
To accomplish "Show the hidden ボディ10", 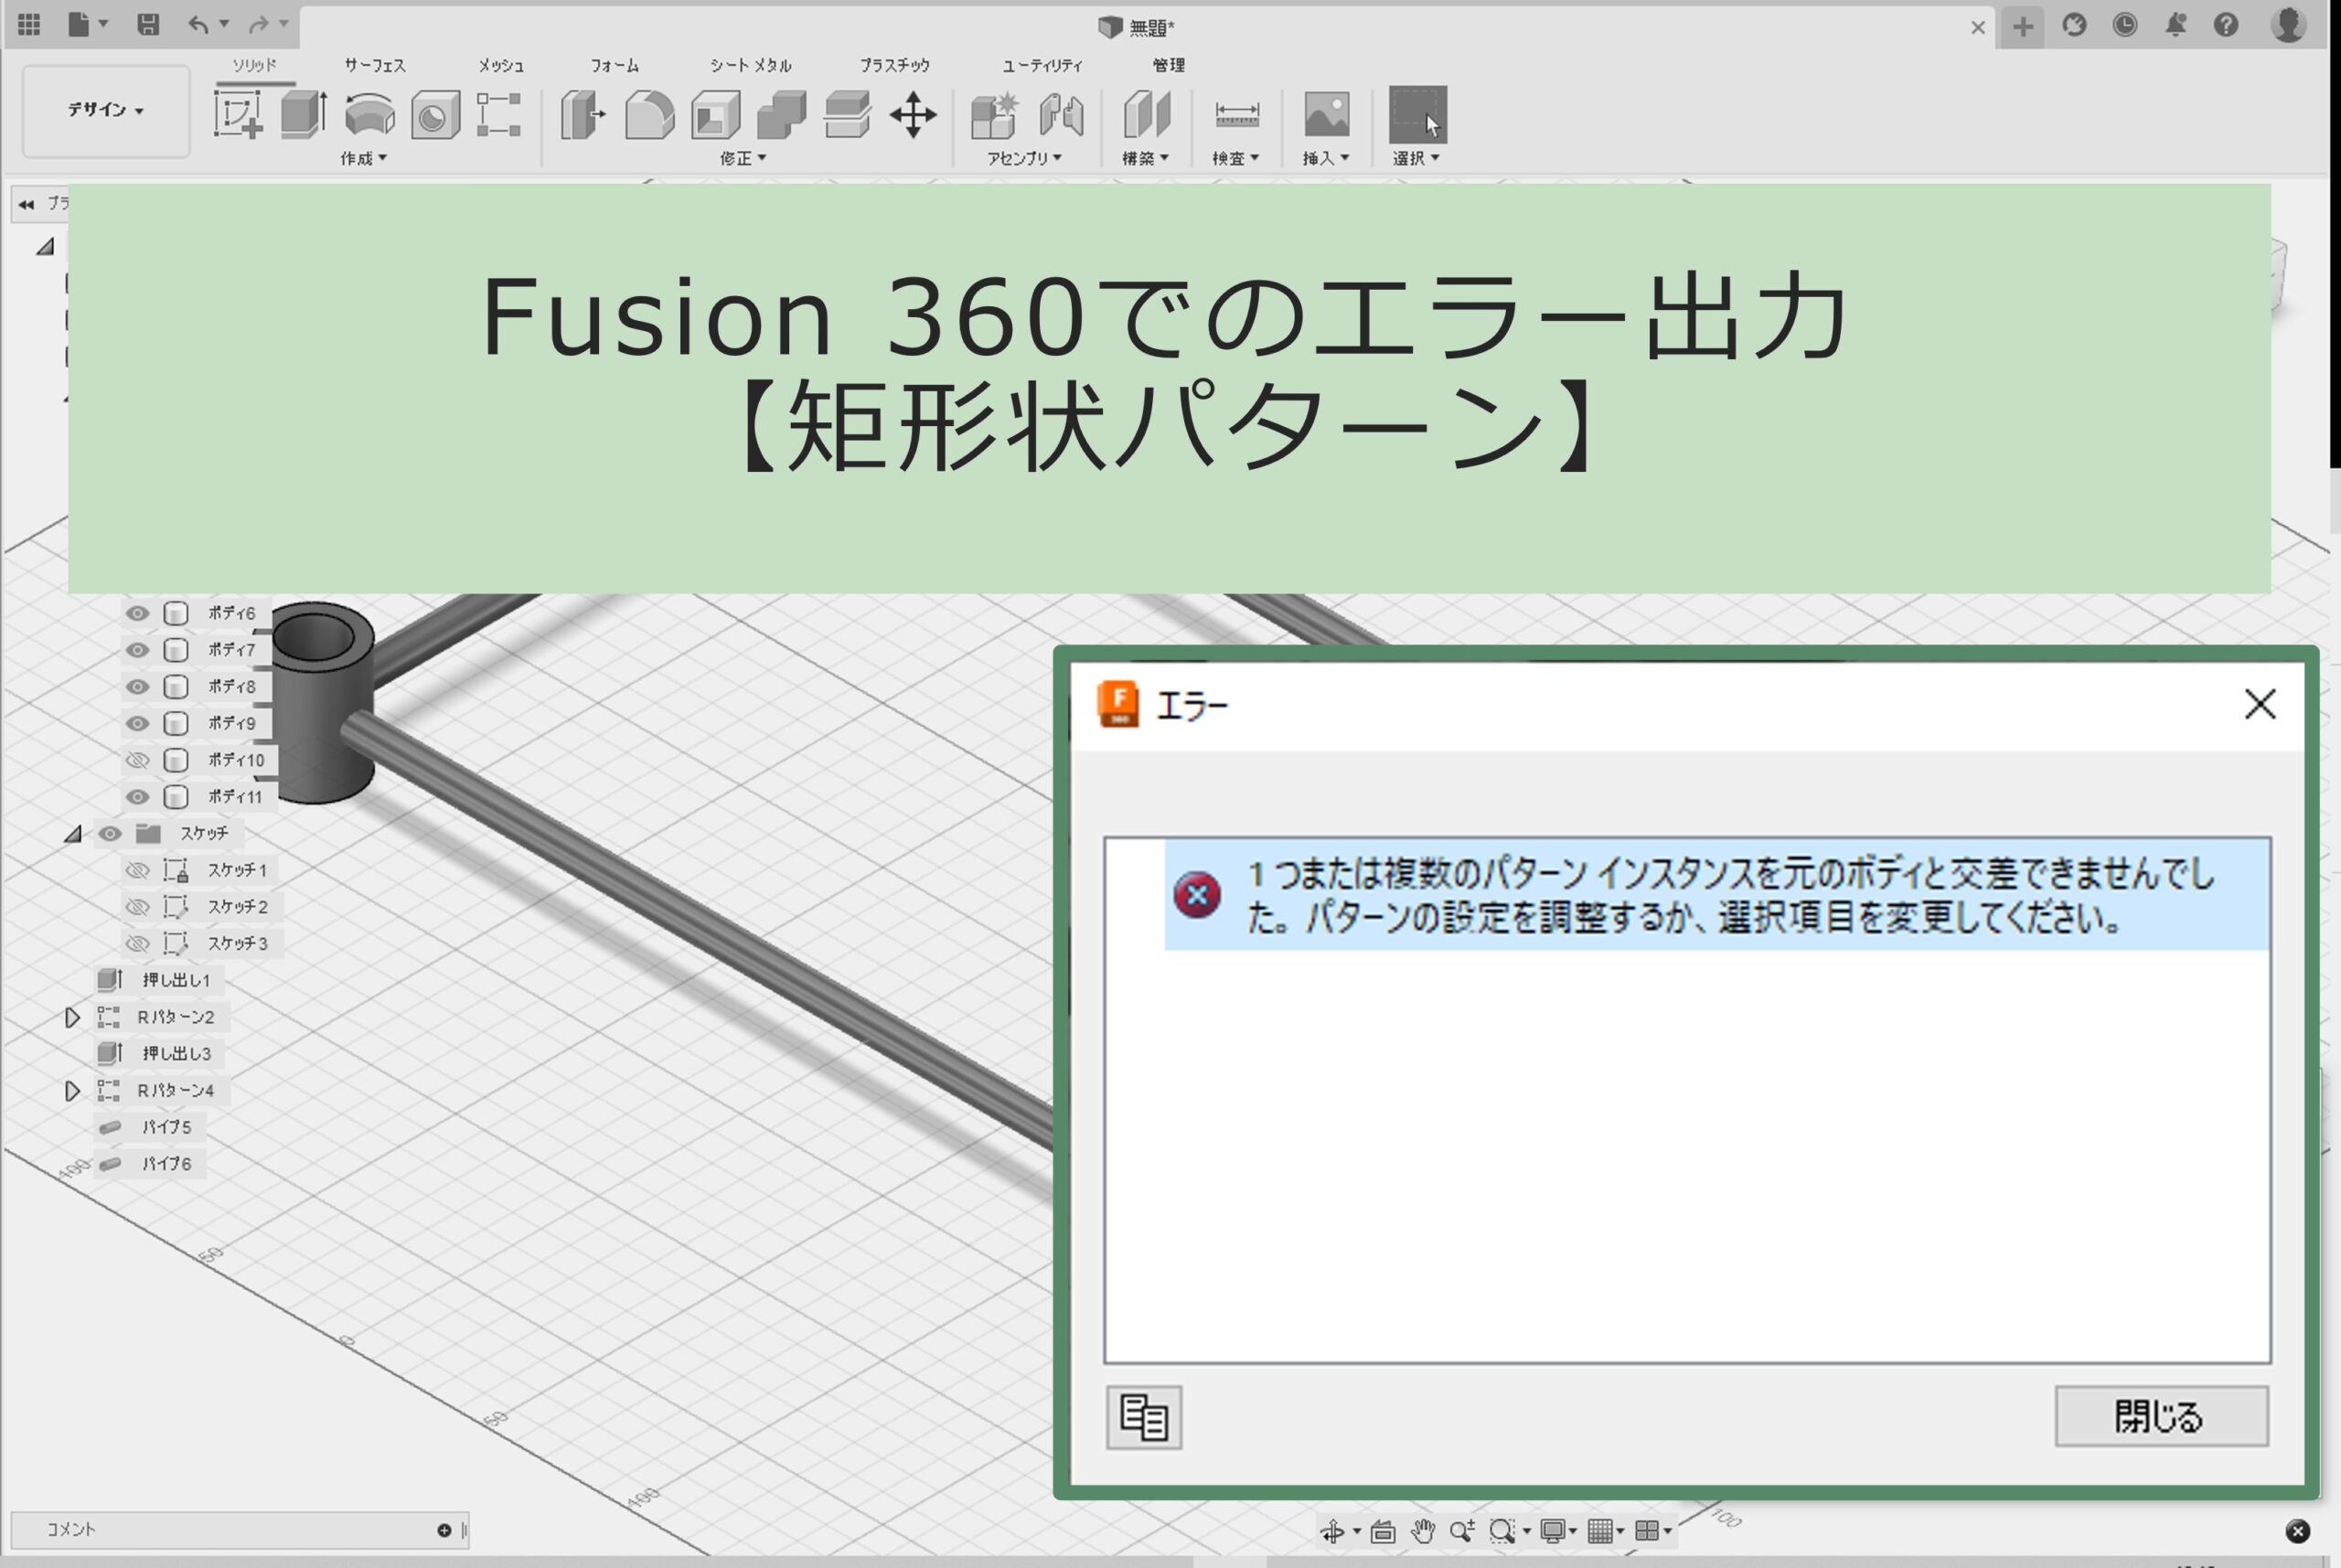I will 137,760.
